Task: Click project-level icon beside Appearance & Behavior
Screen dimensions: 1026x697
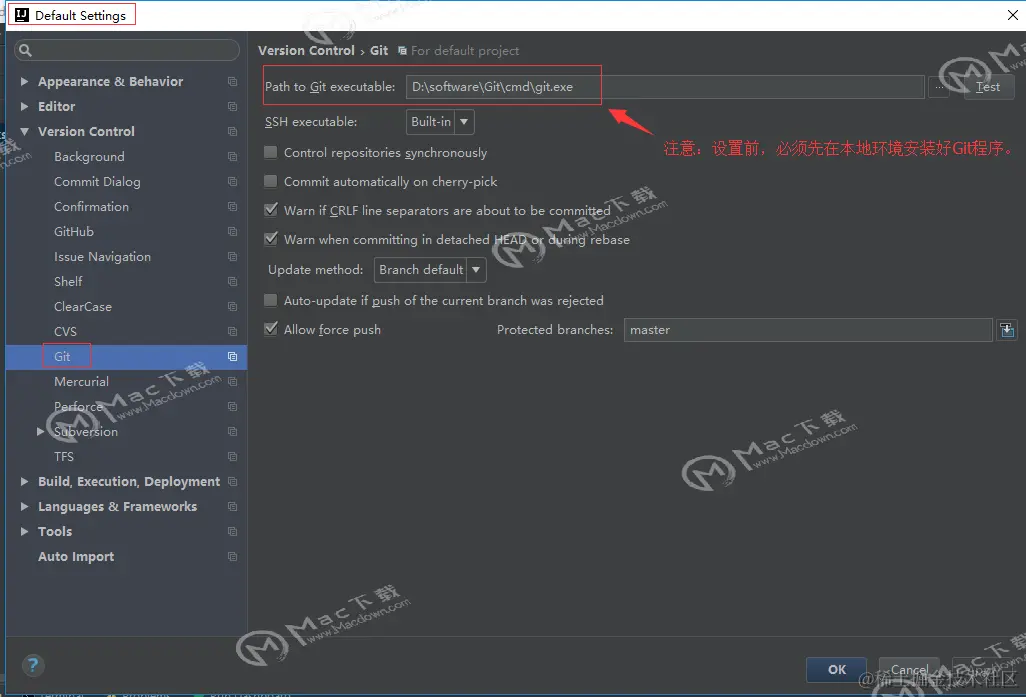Action: (x=232, y=82)
